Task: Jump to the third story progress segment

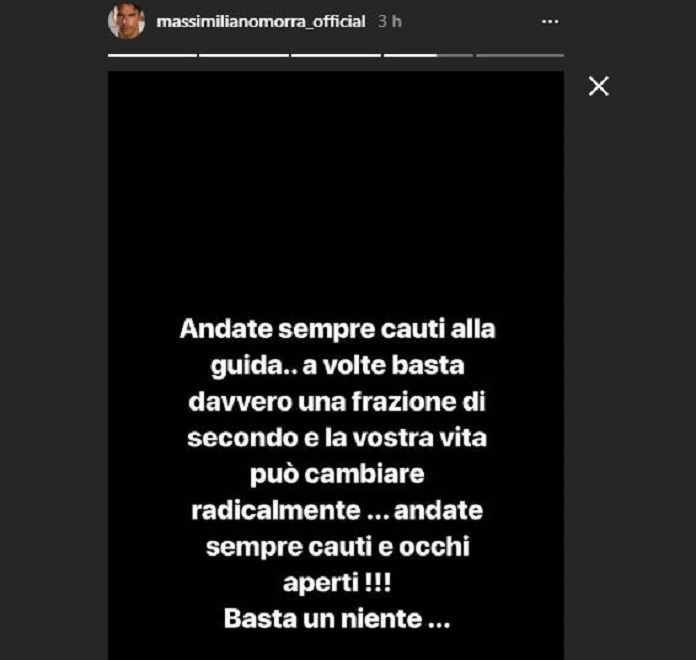Action: pos(336,55)
